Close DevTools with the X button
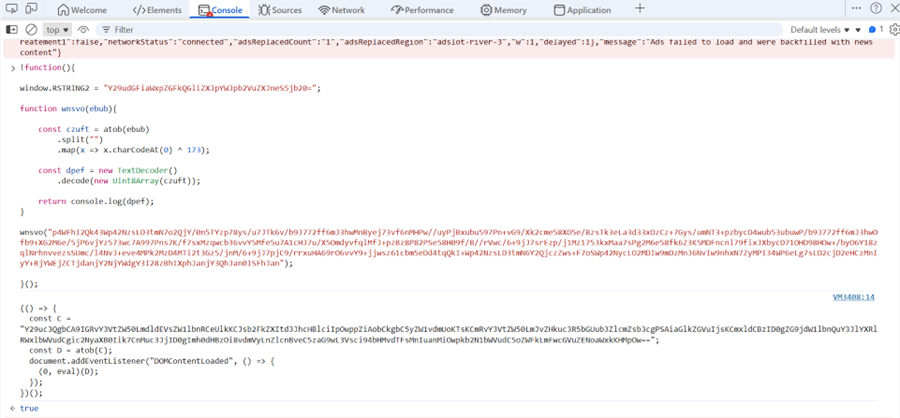Image resolution: width=900 pixels, height=418 pixels. (x=893, y=9)
